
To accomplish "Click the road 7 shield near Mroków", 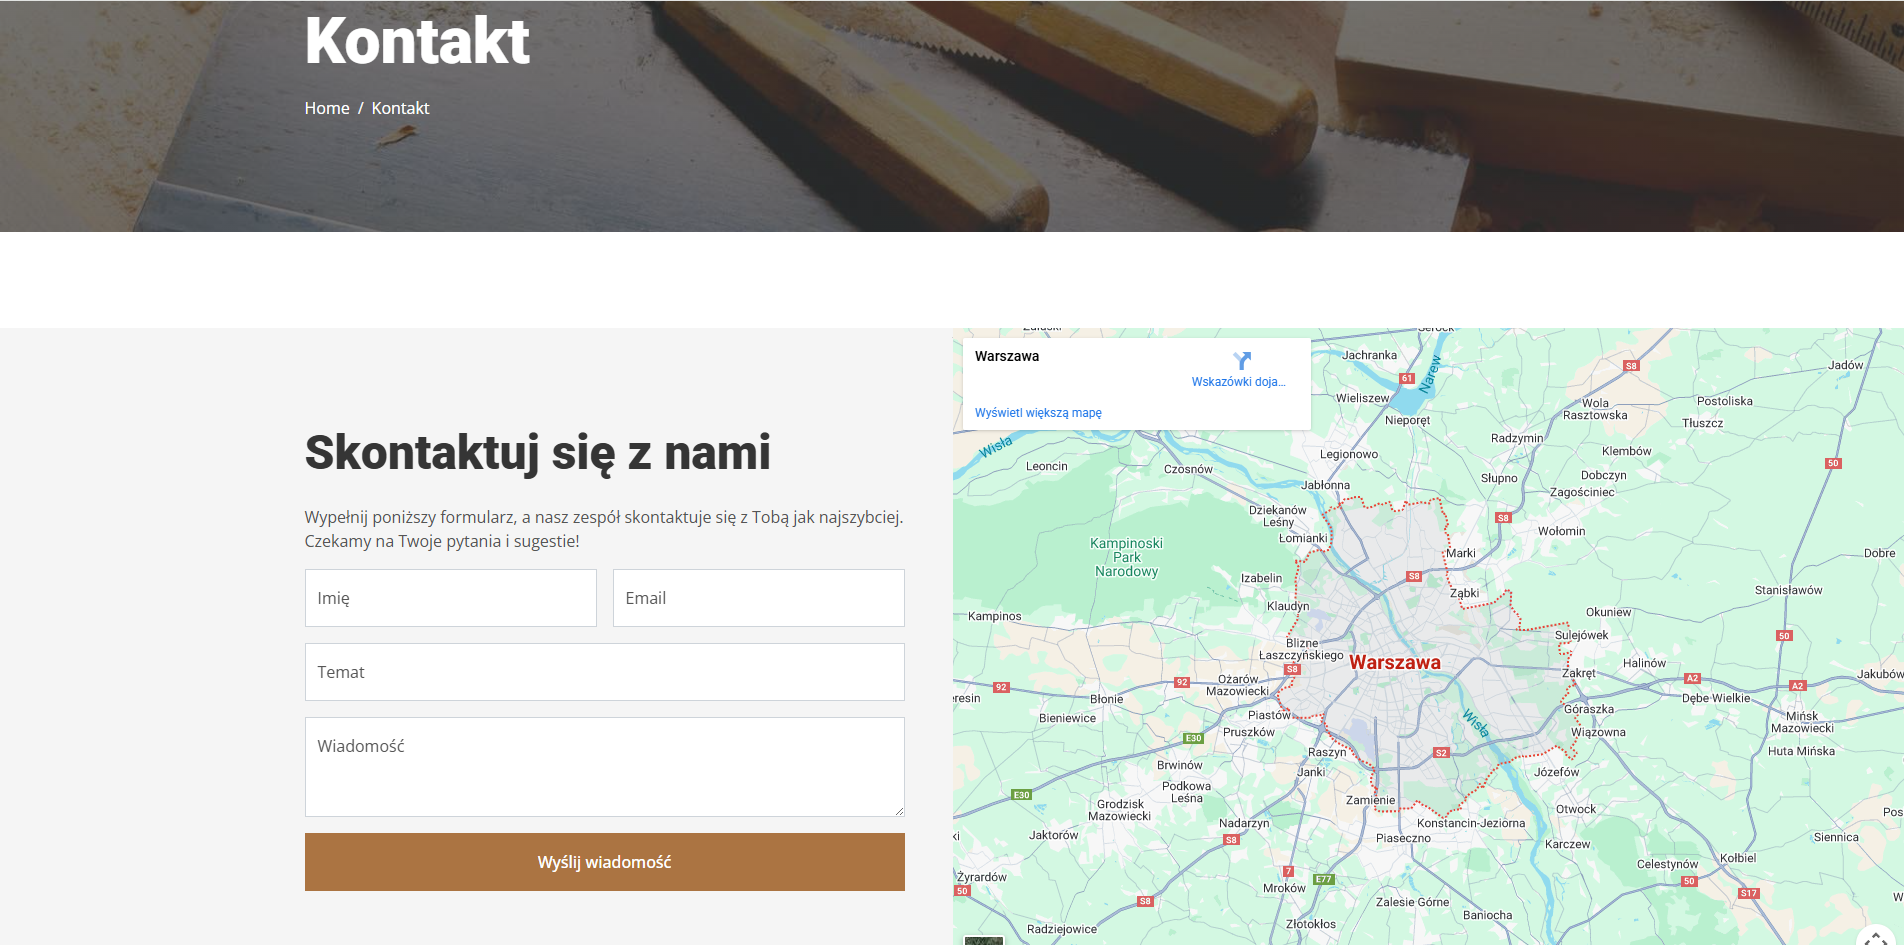I will tap(1288, 871).
